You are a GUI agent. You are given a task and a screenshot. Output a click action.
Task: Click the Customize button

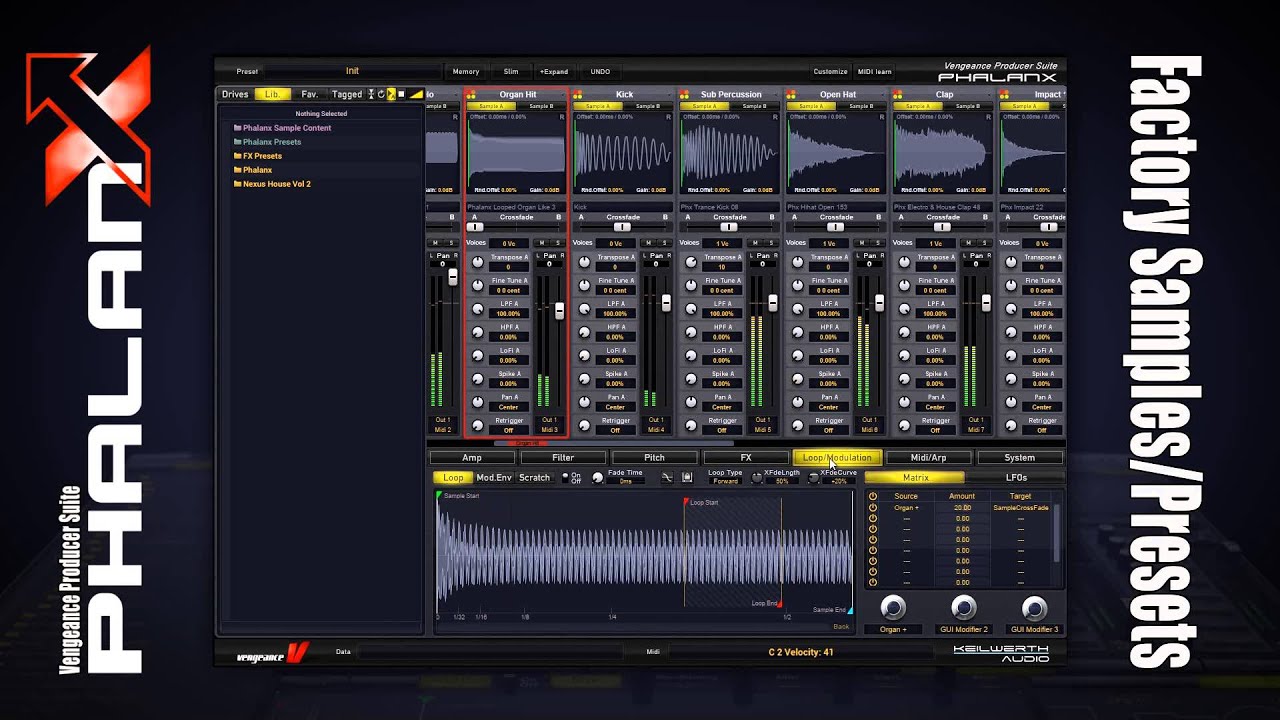coord(830,71)
